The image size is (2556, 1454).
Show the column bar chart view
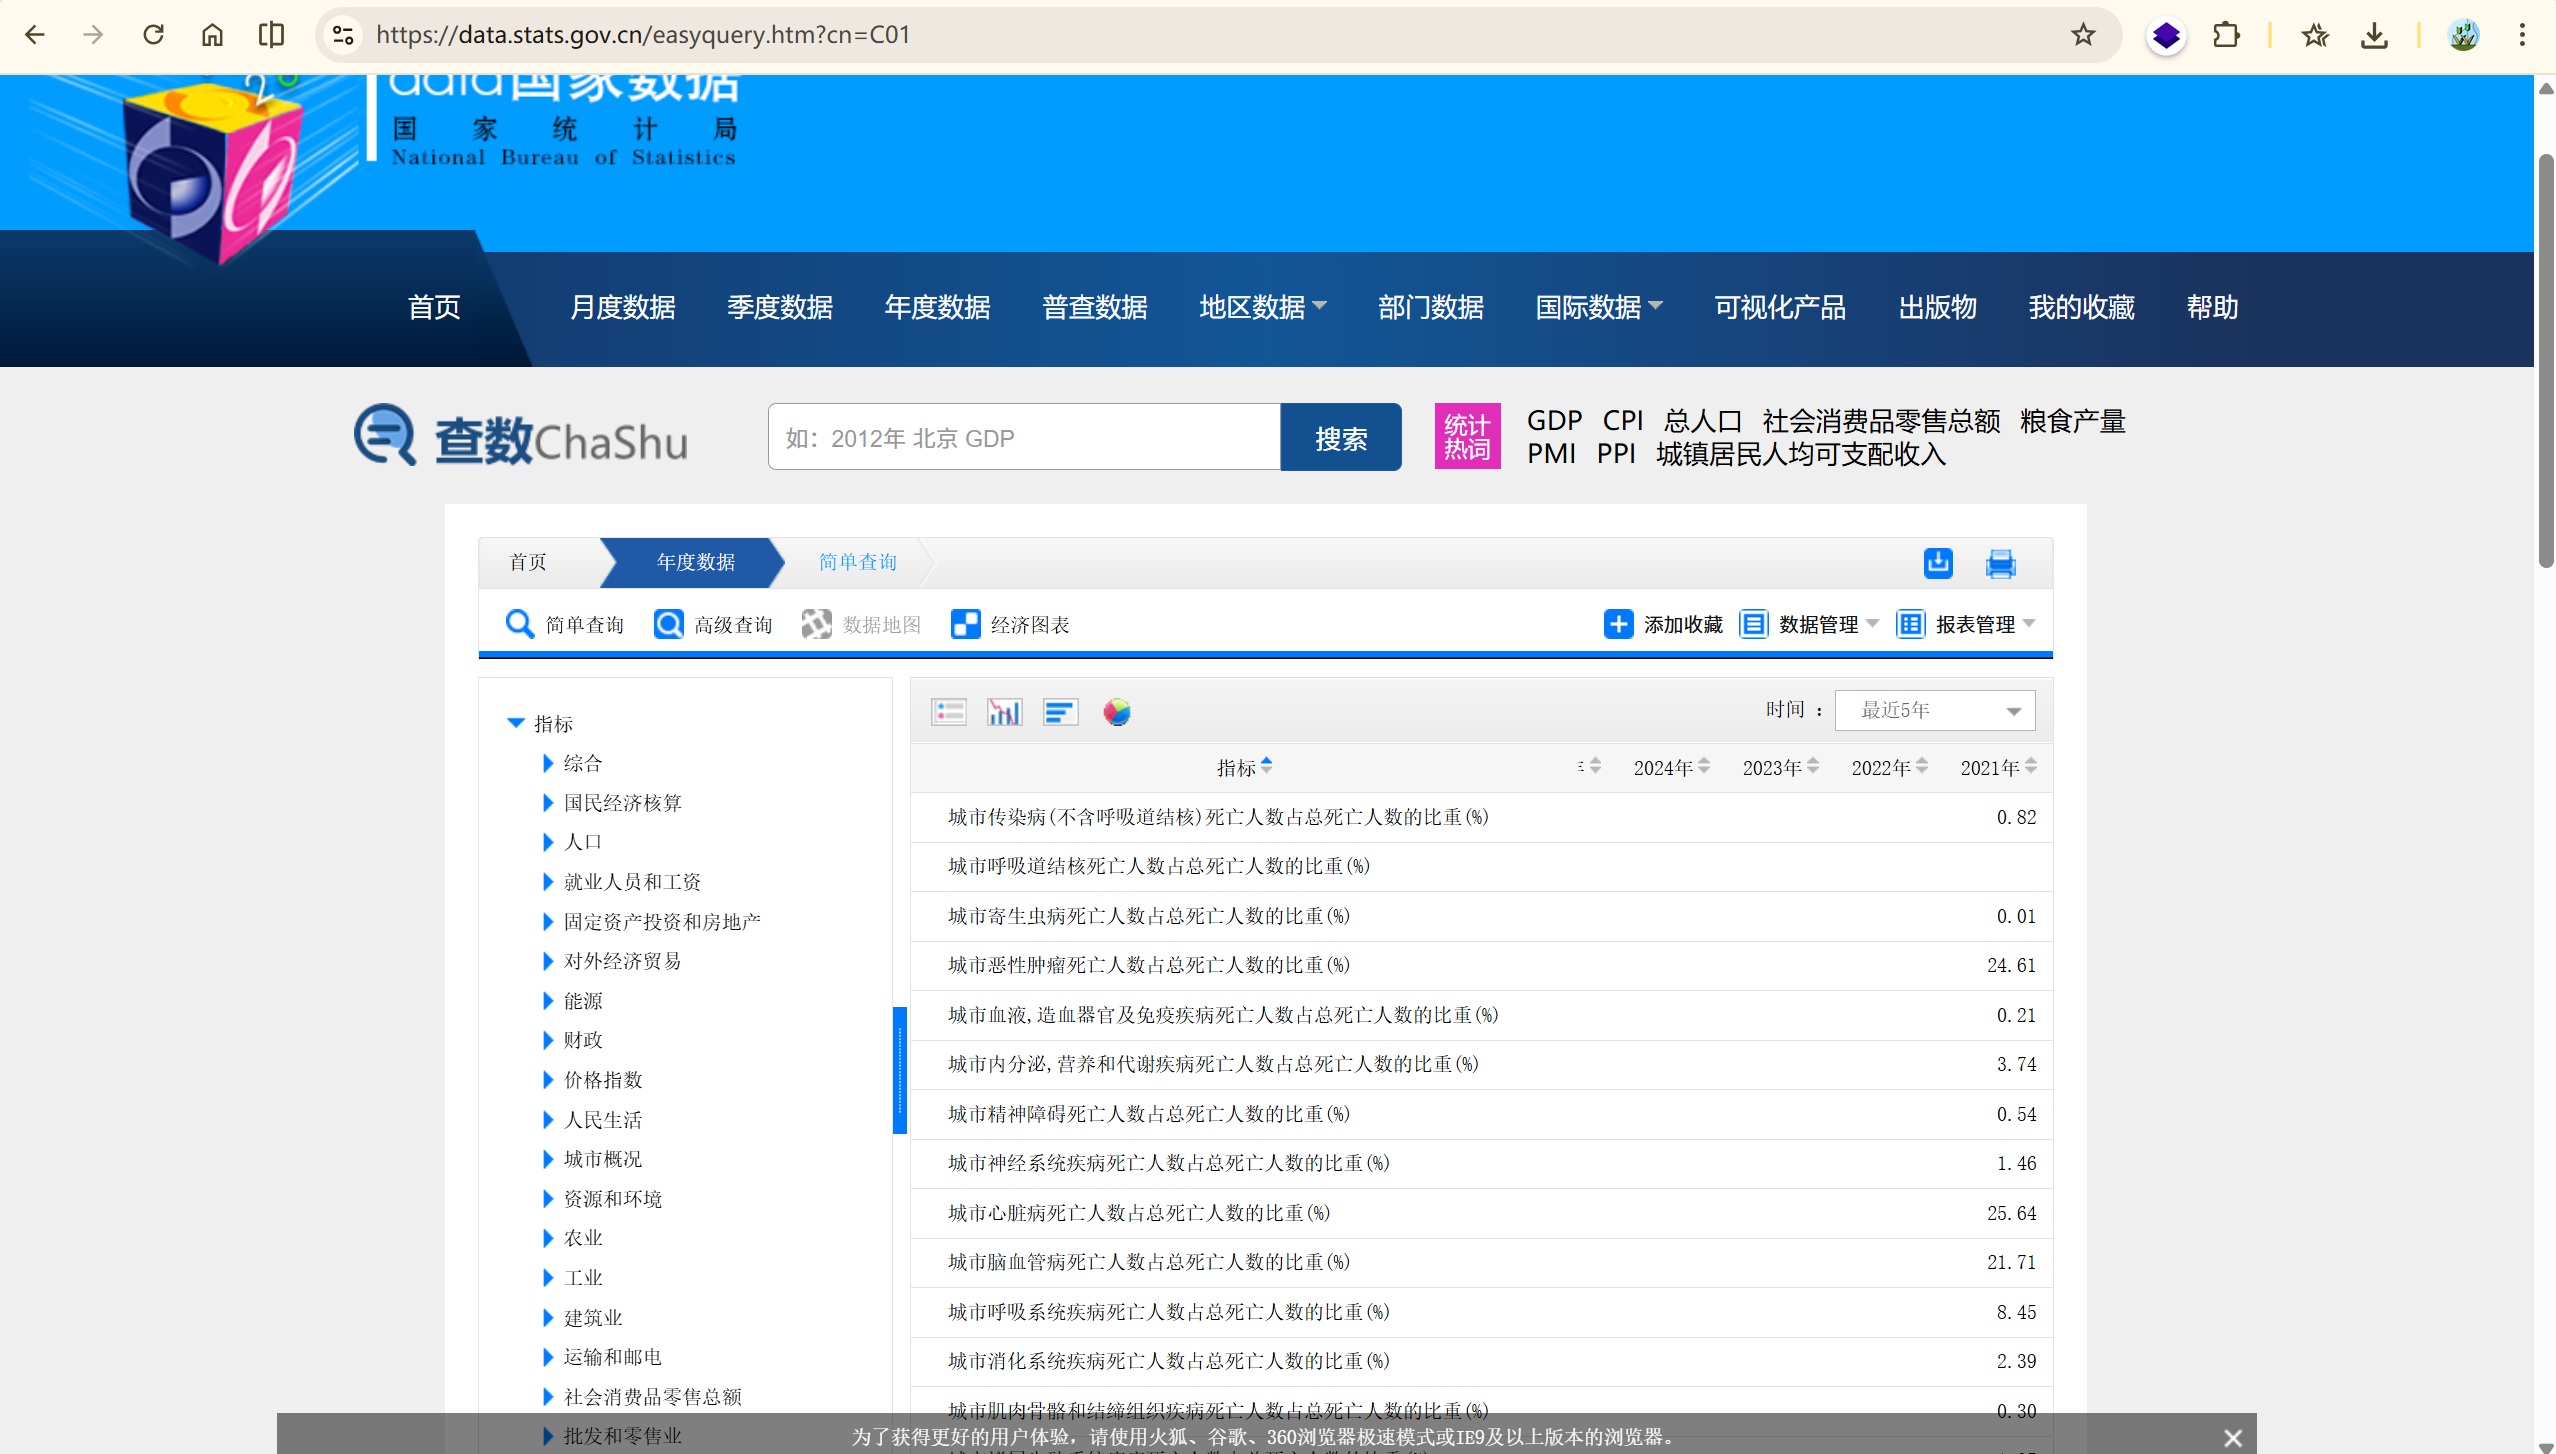(x=1004, y=711)
